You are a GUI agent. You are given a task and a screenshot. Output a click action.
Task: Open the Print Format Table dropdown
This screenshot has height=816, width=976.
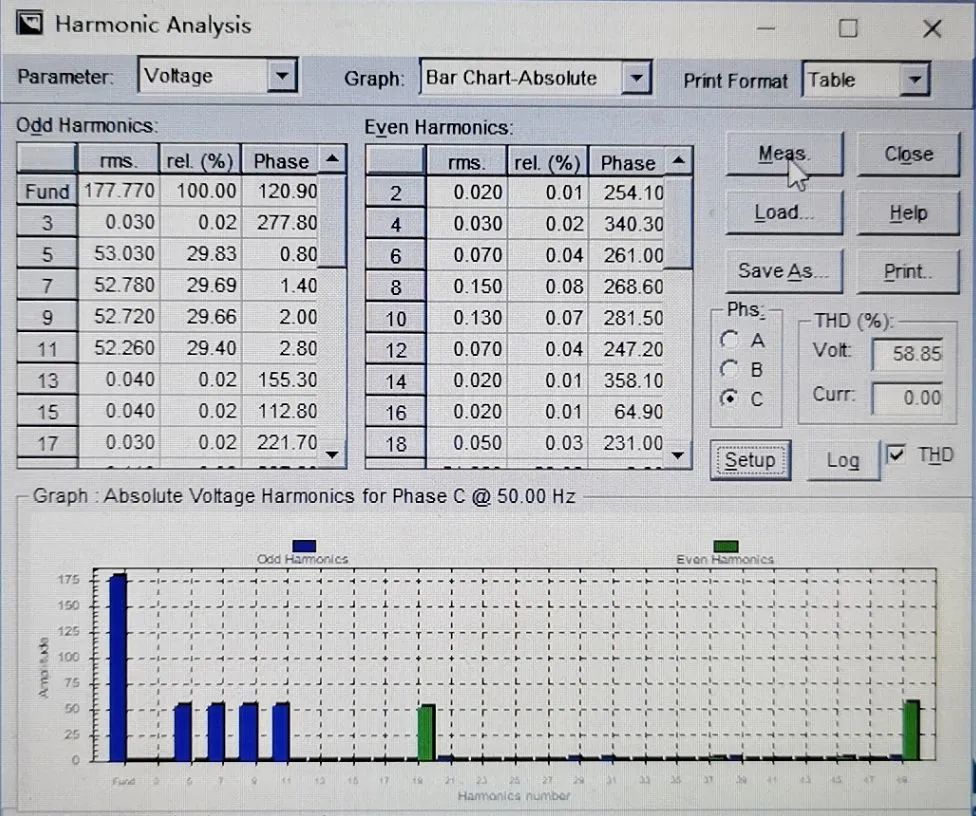[x=914, y=80]
